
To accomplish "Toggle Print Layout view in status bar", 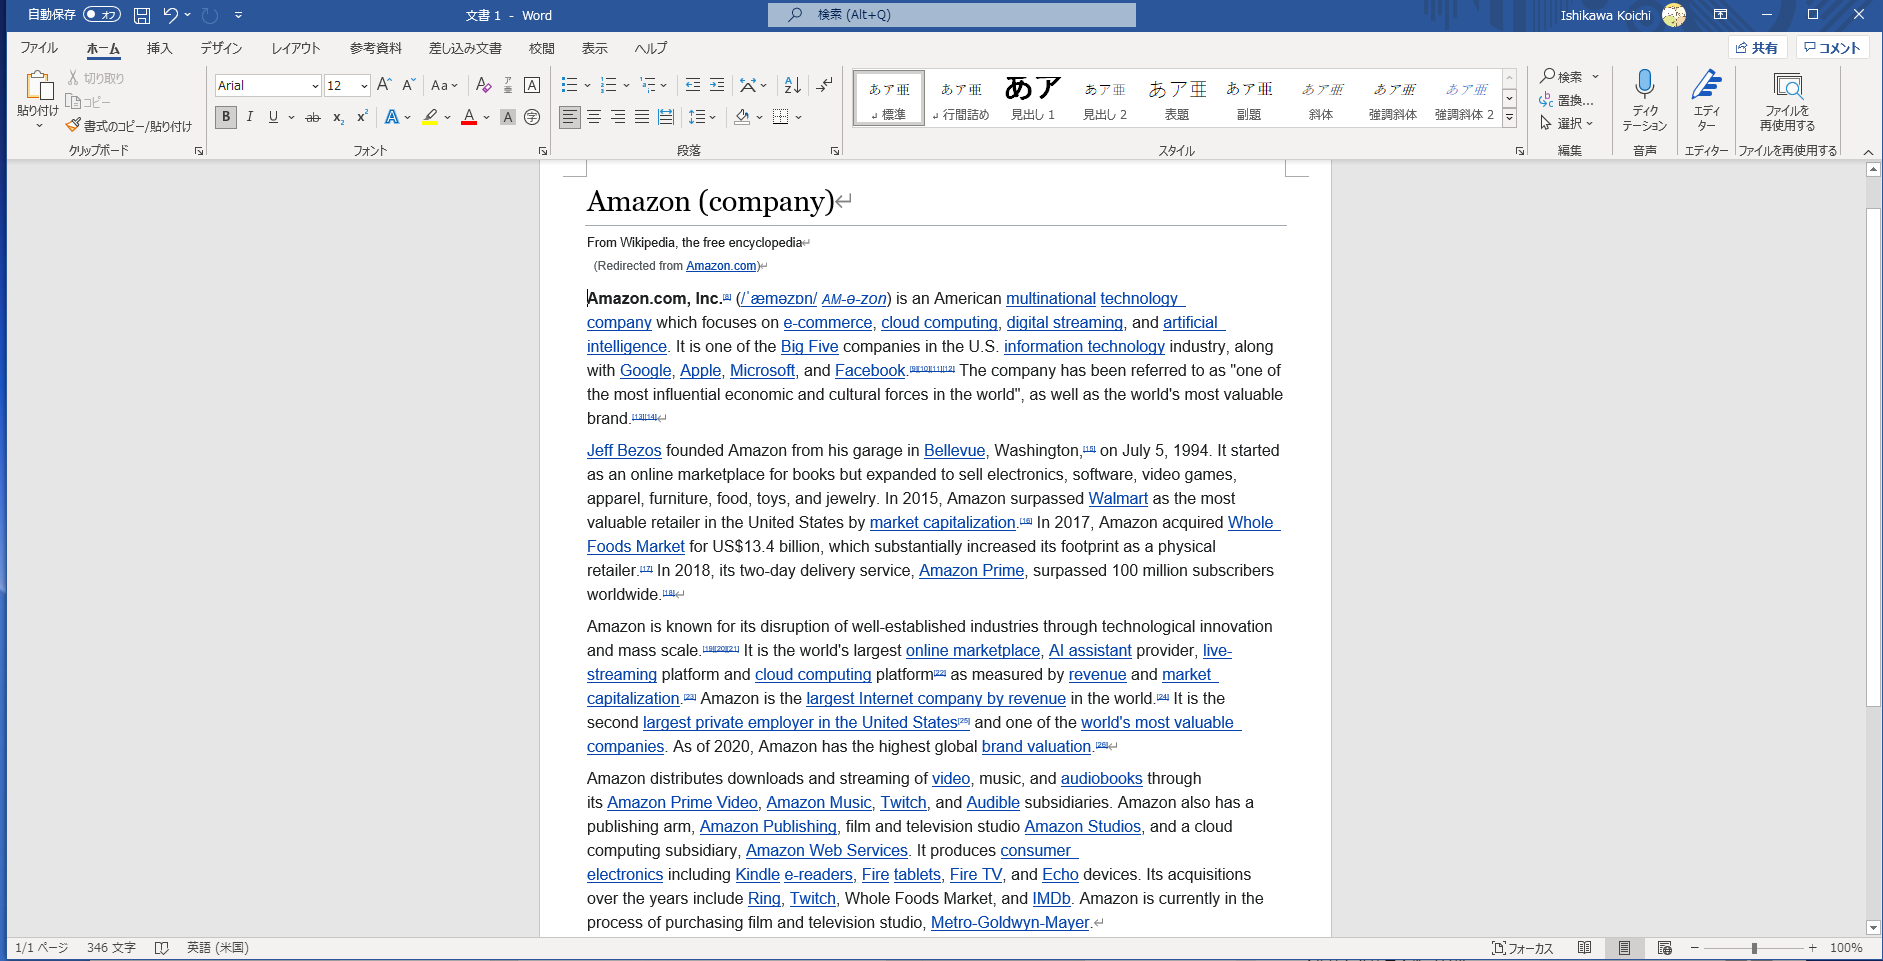I will point(1625,948).
